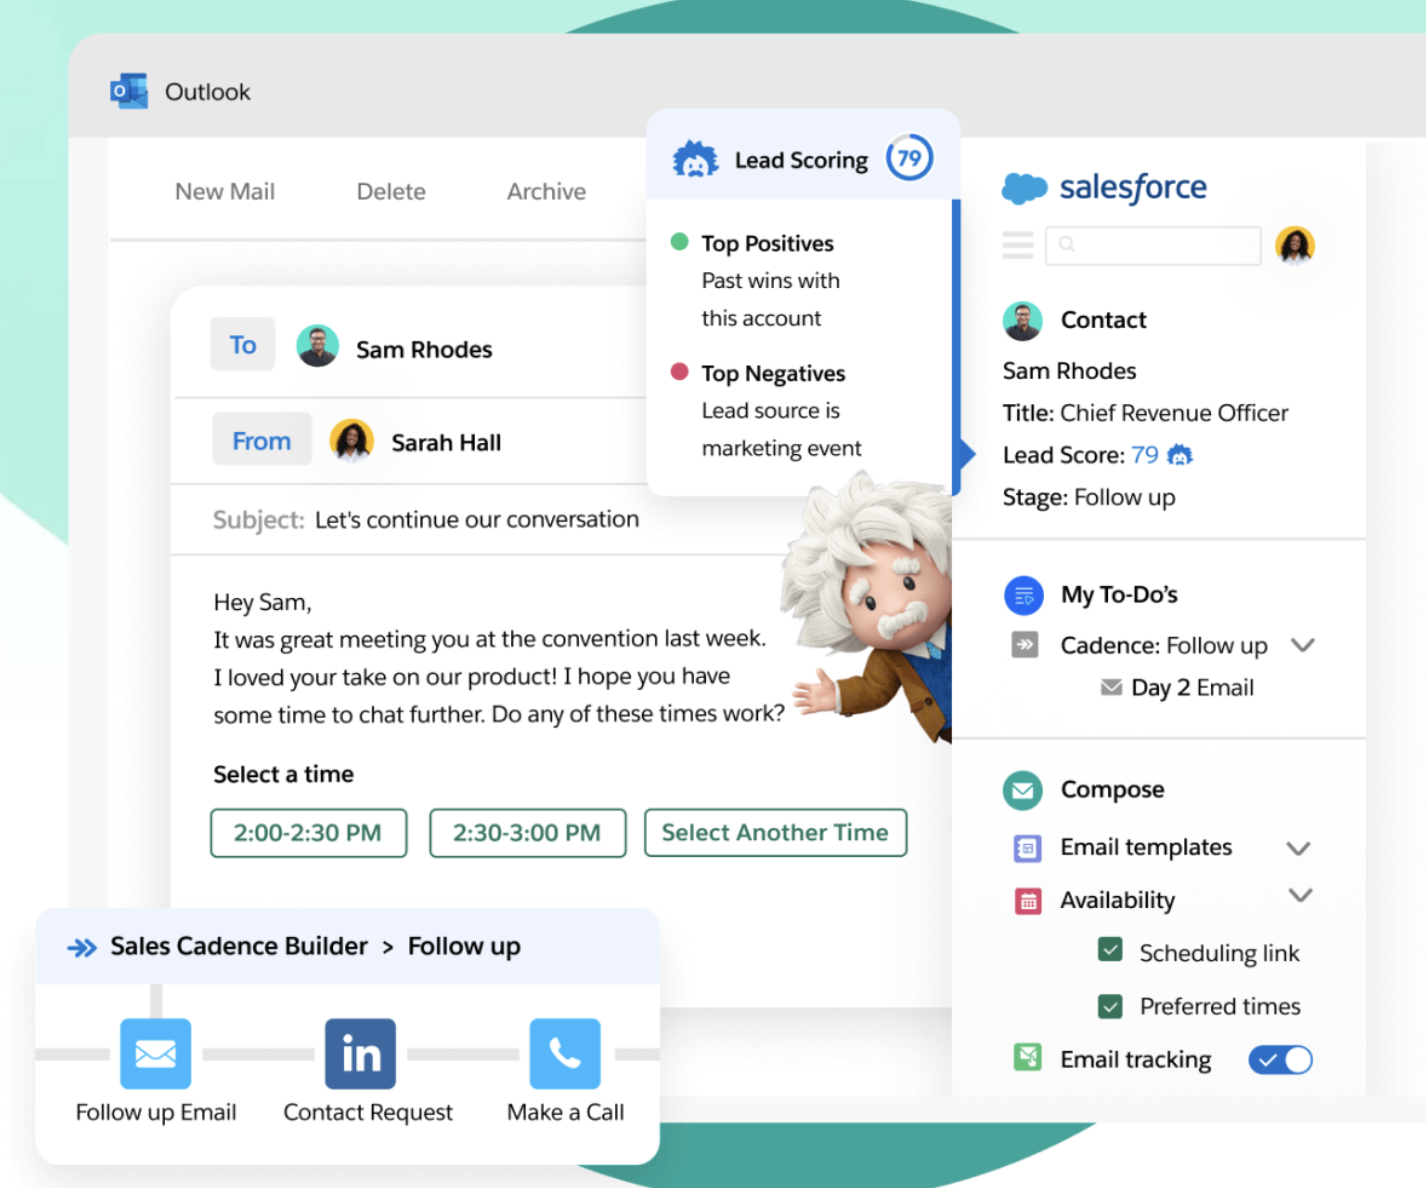The image size is (1426, 1188).
Task: Click Stage: Follow up text
Action: [x=1089, y=497]
